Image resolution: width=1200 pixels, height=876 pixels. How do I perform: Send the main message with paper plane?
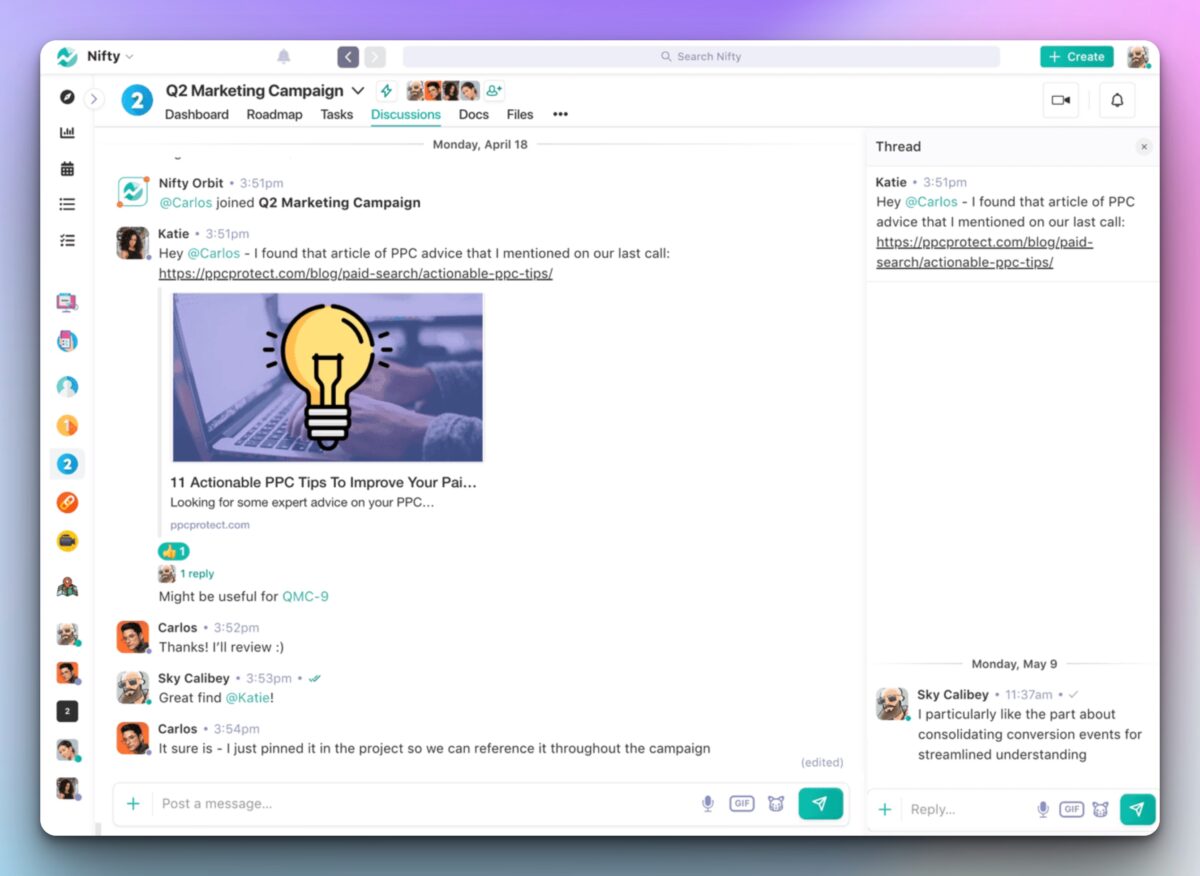coord(820,803)
